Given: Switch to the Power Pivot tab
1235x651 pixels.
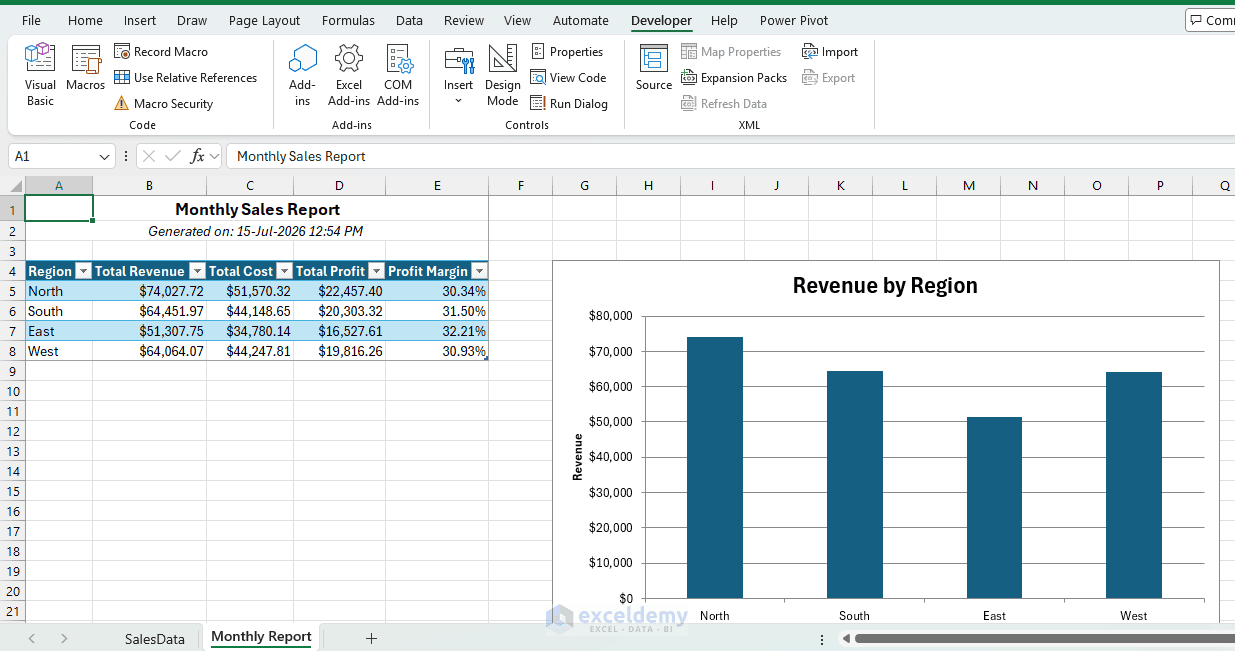Looking at the screenshot, I should [794, 20].
